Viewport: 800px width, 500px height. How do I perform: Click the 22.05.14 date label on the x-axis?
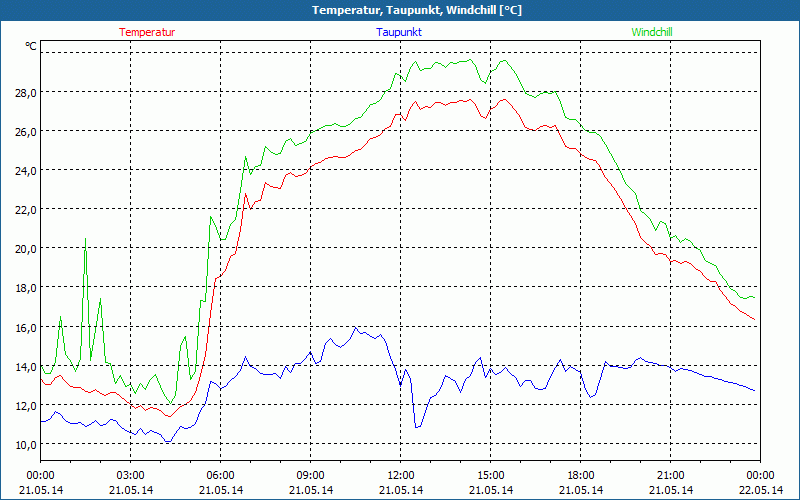coord(761,490)
